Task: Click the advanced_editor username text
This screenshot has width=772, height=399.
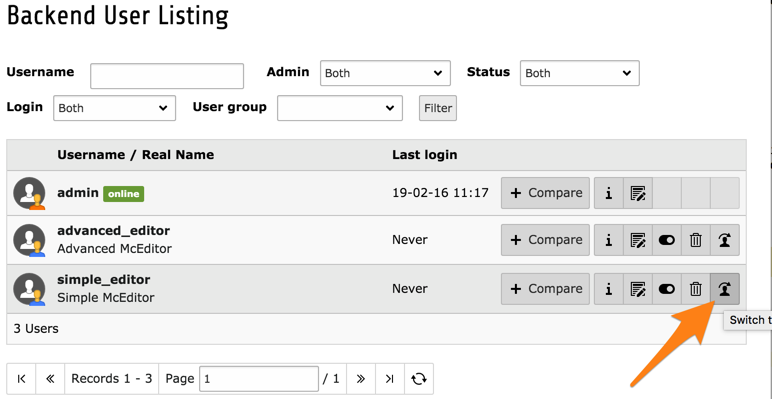Action: (x=114, y=231)
